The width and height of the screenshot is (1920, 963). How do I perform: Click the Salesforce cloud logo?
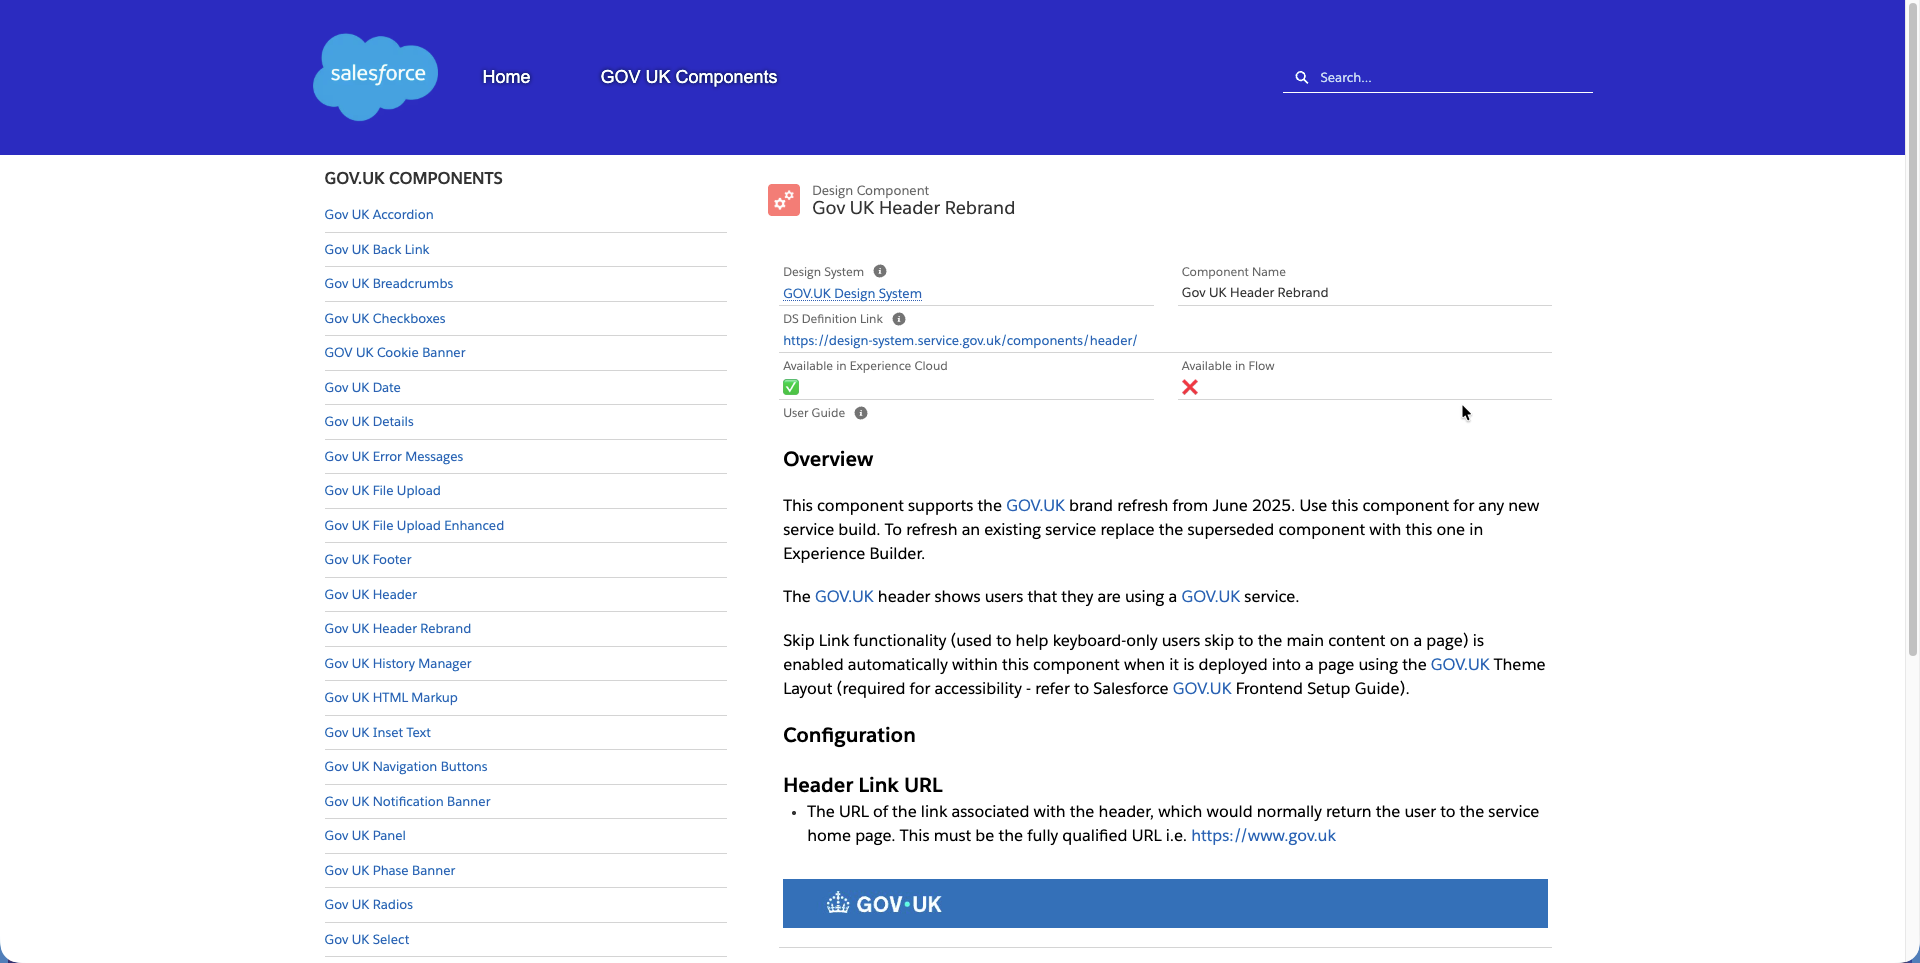(x=376, y=76)
